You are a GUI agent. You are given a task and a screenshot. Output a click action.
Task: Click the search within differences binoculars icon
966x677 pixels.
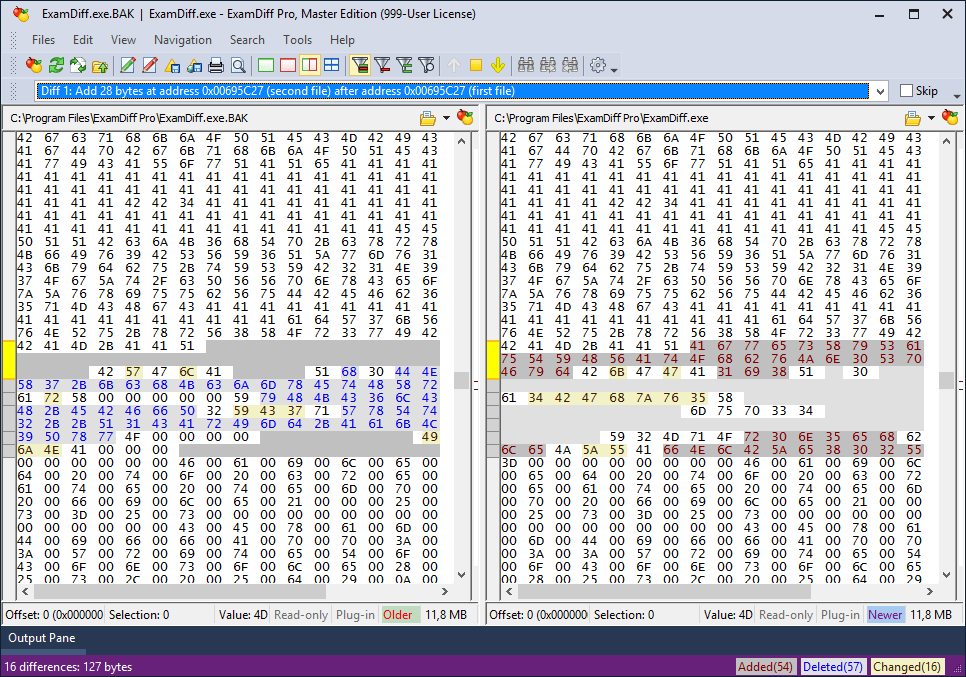pos(527,65)
